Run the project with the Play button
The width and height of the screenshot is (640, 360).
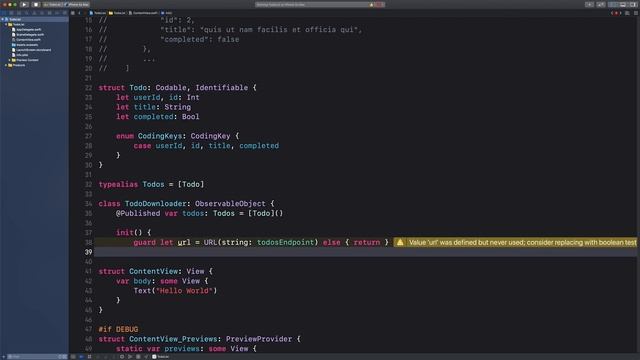point(24,4)
